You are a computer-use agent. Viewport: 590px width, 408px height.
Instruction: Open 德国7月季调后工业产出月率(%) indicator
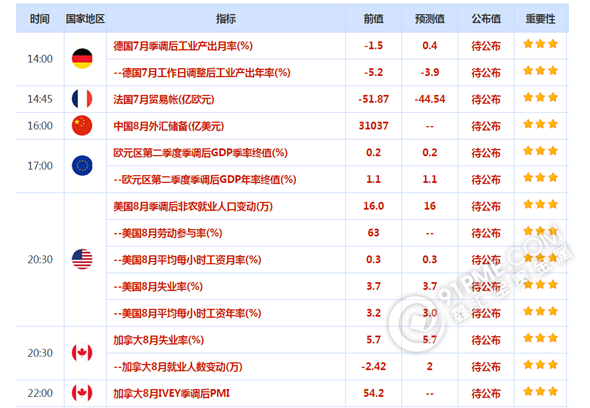pos(183,46)
